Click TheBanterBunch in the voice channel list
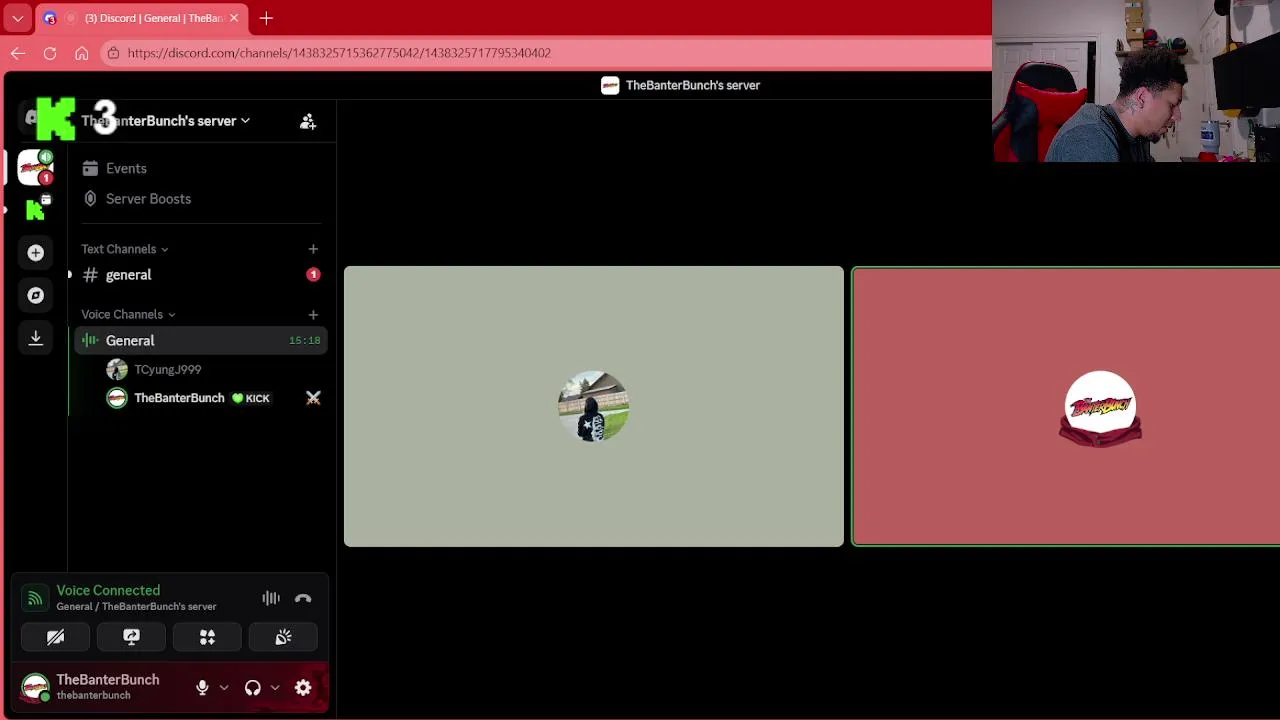1280x720 pixels. tap(179, 398)
